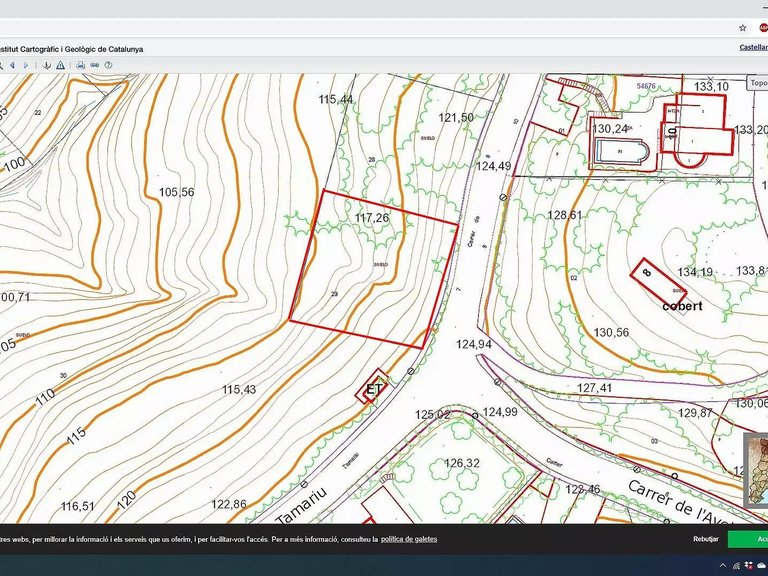Screen dimensions: 768x576
Task: Go to next map view arrow
Action: [x=26, y=65]
